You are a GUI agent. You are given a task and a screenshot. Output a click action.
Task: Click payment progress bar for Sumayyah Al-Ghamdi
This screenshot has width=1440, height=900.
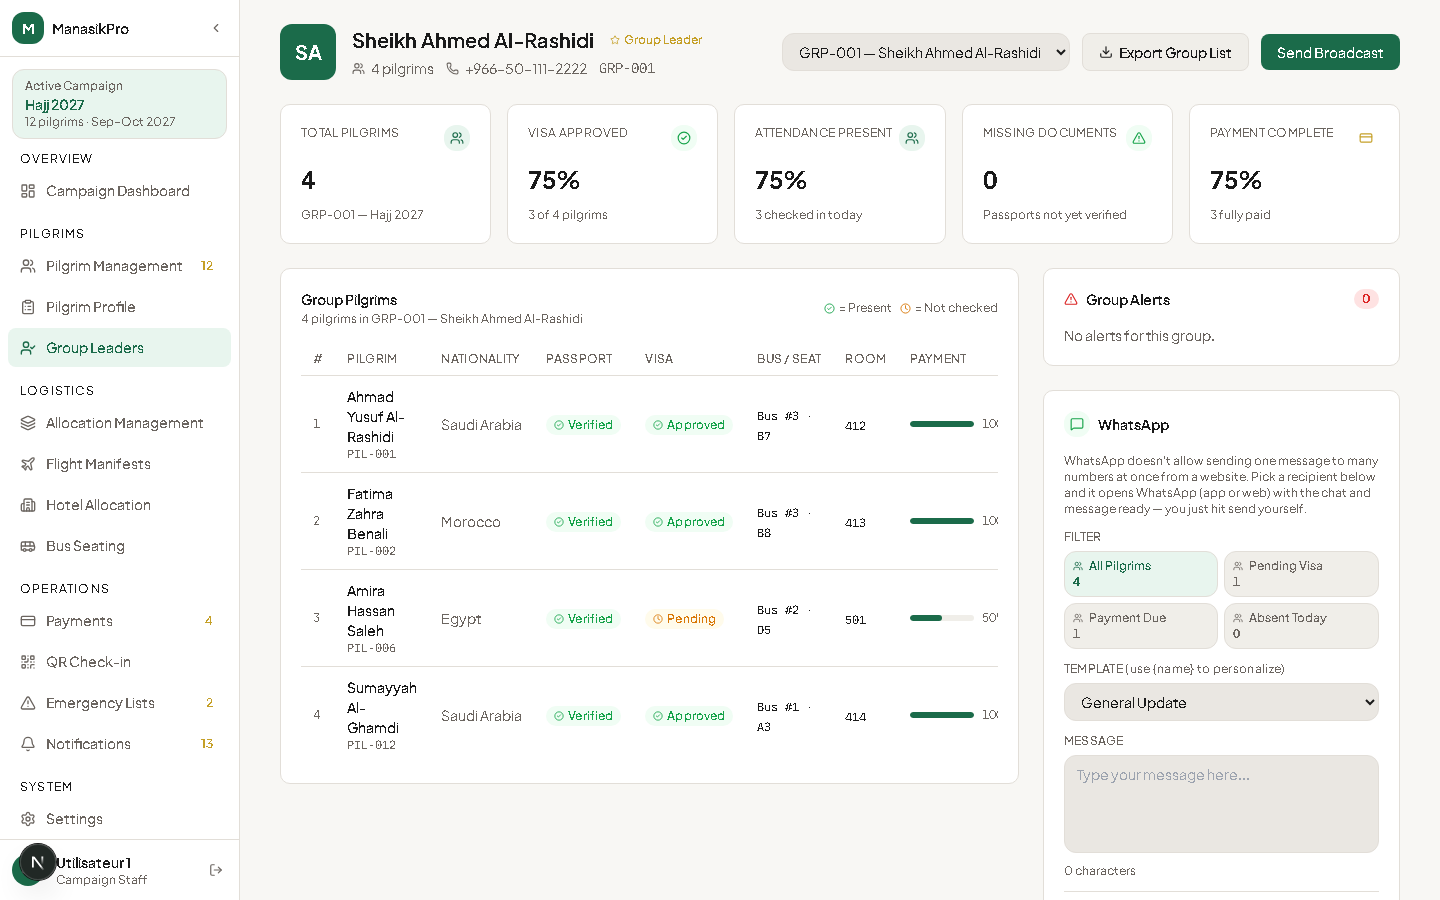942,715
